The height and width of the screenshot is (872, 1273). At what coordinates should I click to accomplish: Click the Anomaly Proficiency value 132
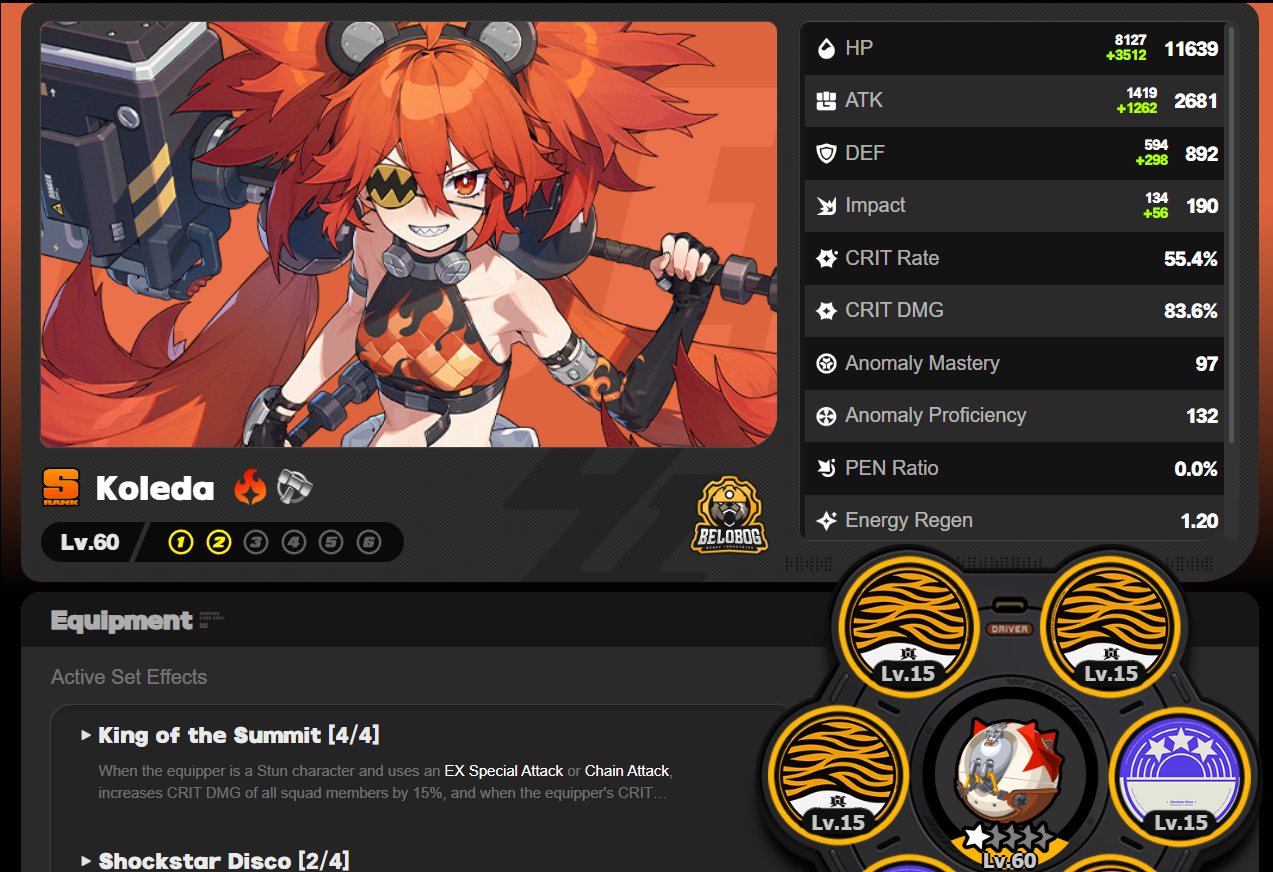point(1202,416)
